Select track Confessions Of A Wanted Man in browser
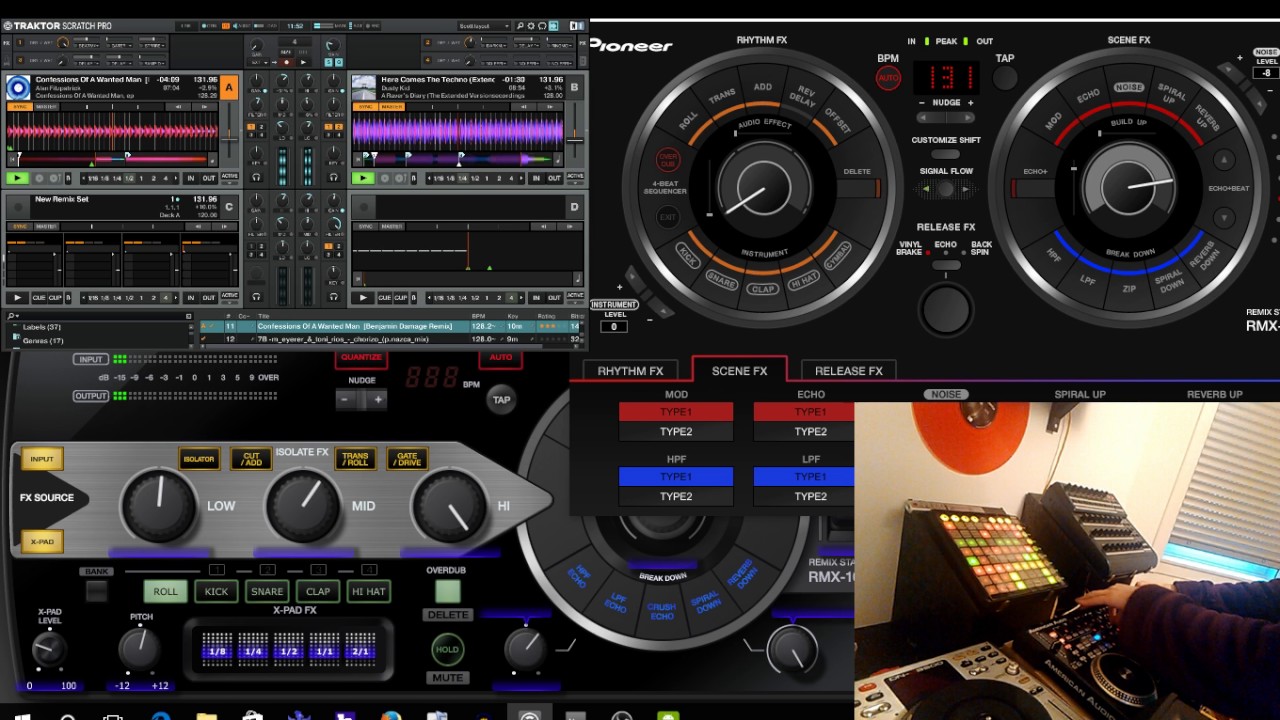Image resolution: width=1280 pixels, height=720 pixels. [355, 326]
